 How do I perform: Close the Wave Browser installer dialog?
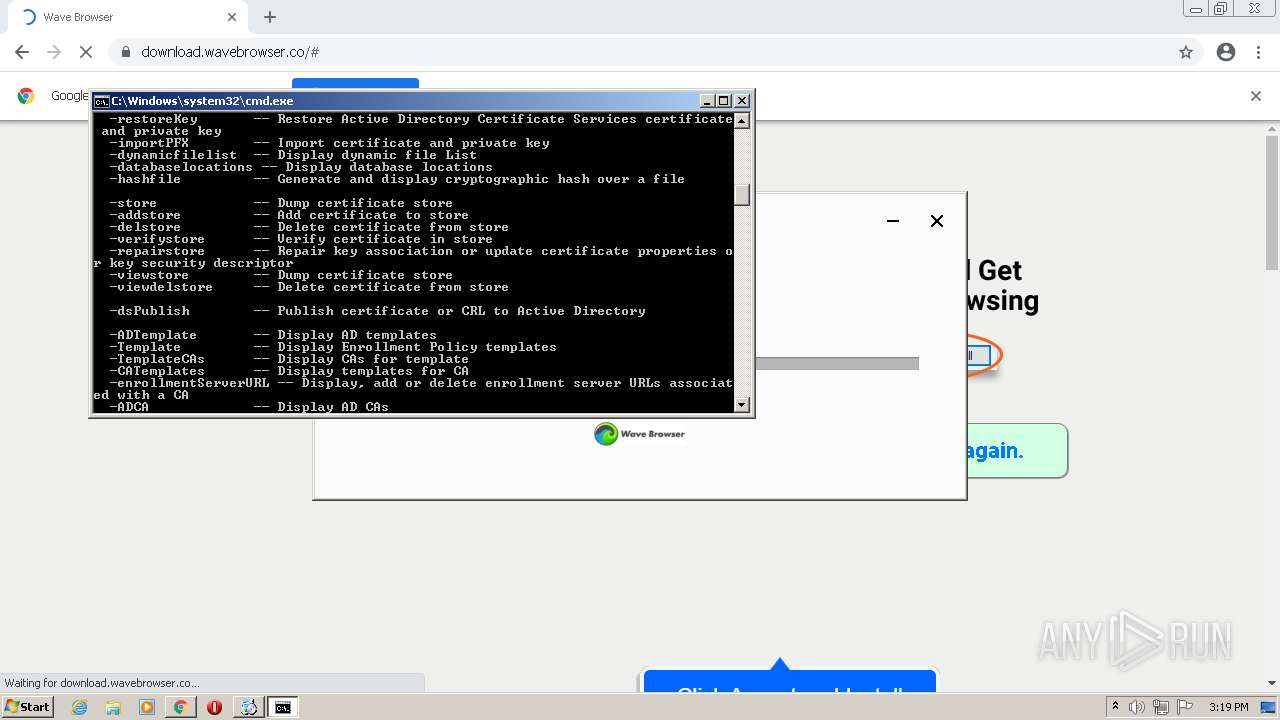tap(937, 221)
